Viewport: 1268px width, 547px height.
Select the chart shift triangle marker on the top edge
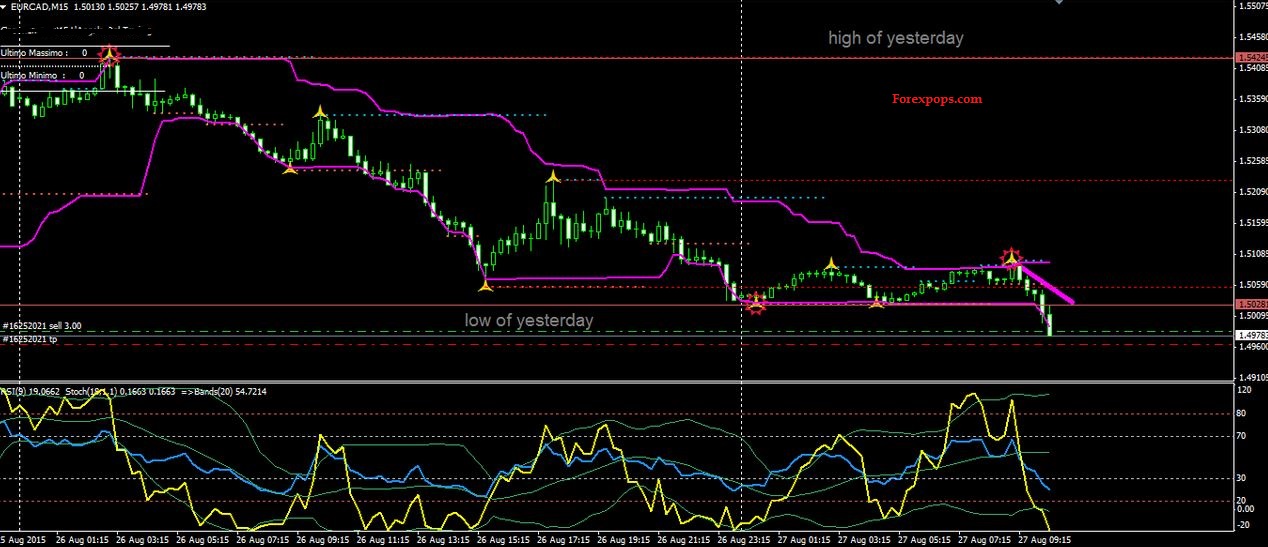pos(1061,2)
